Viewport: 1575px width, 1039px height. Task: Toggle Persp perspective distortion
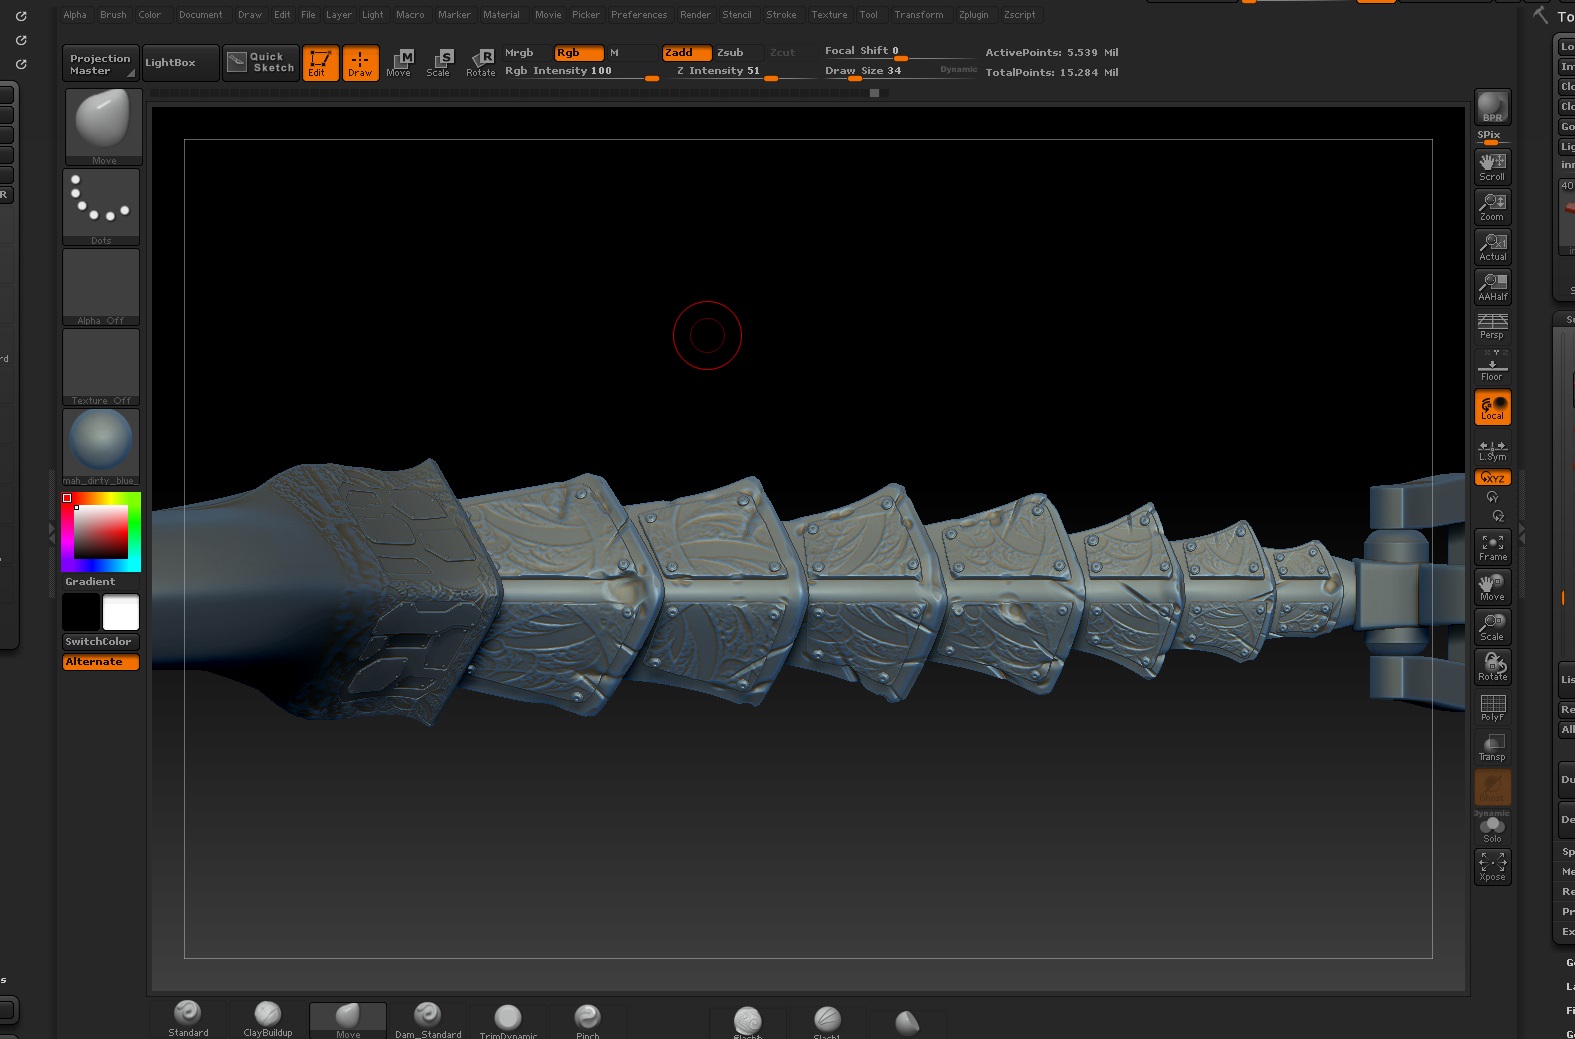(x=1492, y=327)
